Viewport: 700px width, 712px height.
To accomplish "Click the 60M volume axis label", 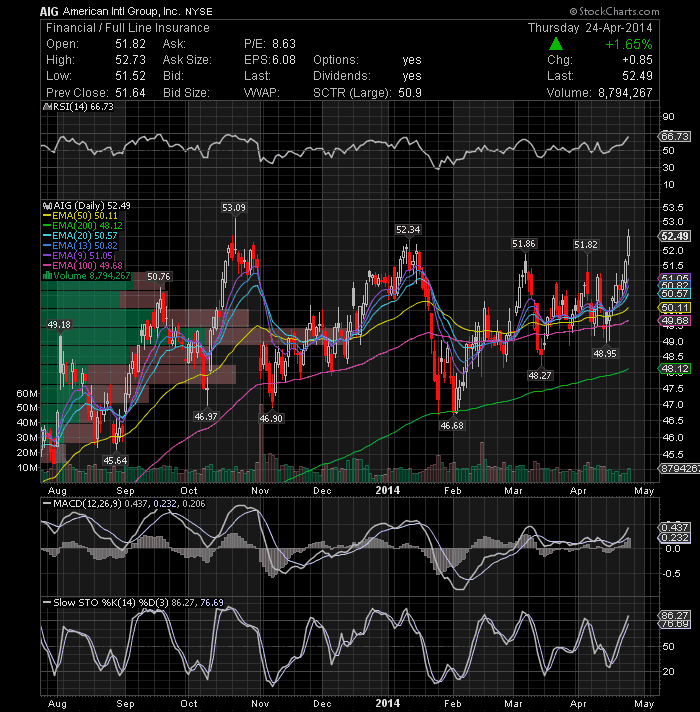I will point(27,394).
